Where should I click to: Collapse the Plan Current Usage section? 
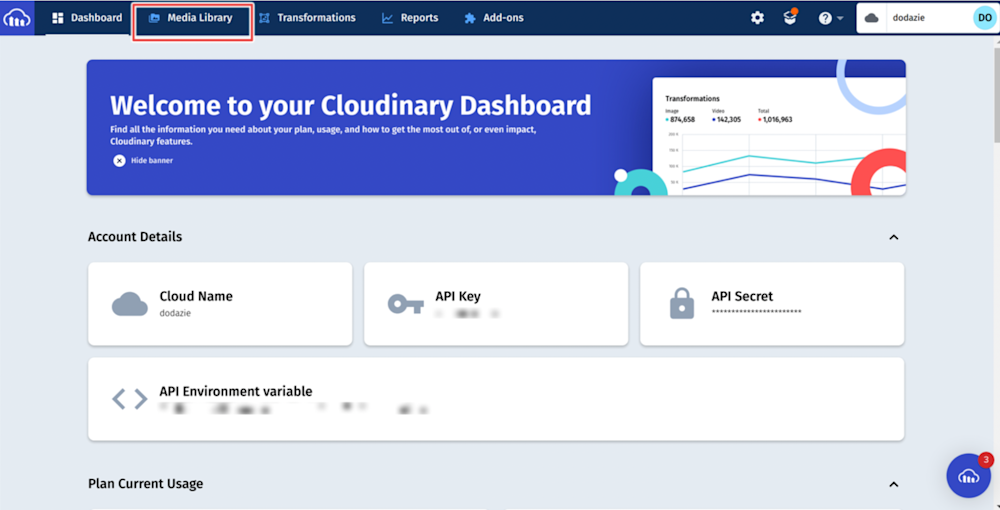893,484
